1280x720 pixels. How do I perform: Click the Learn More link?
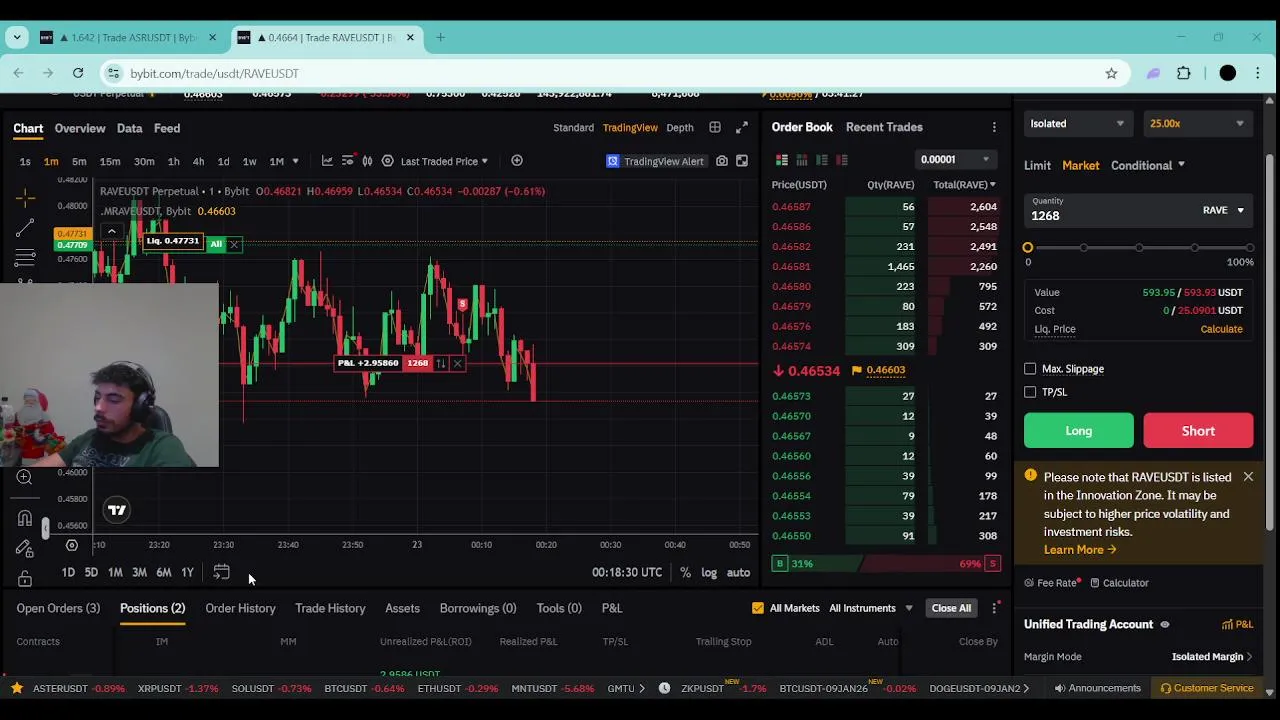(1080, 550)
